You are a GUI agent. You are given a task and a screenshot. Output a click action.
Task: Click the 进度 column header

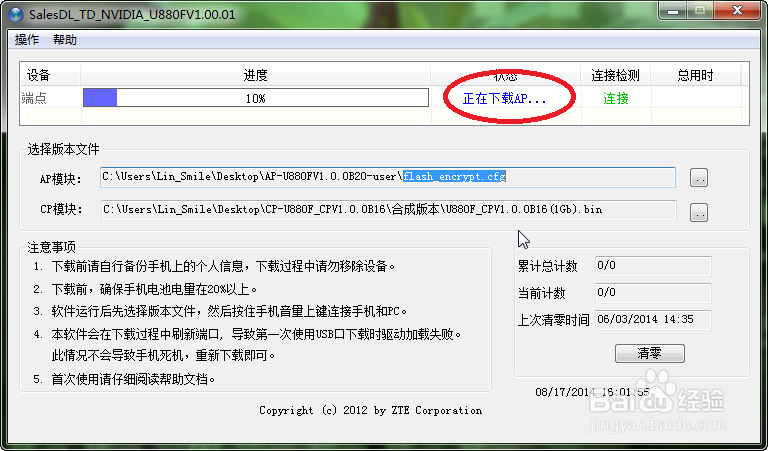pyautogui.click(x=255, y=75)
